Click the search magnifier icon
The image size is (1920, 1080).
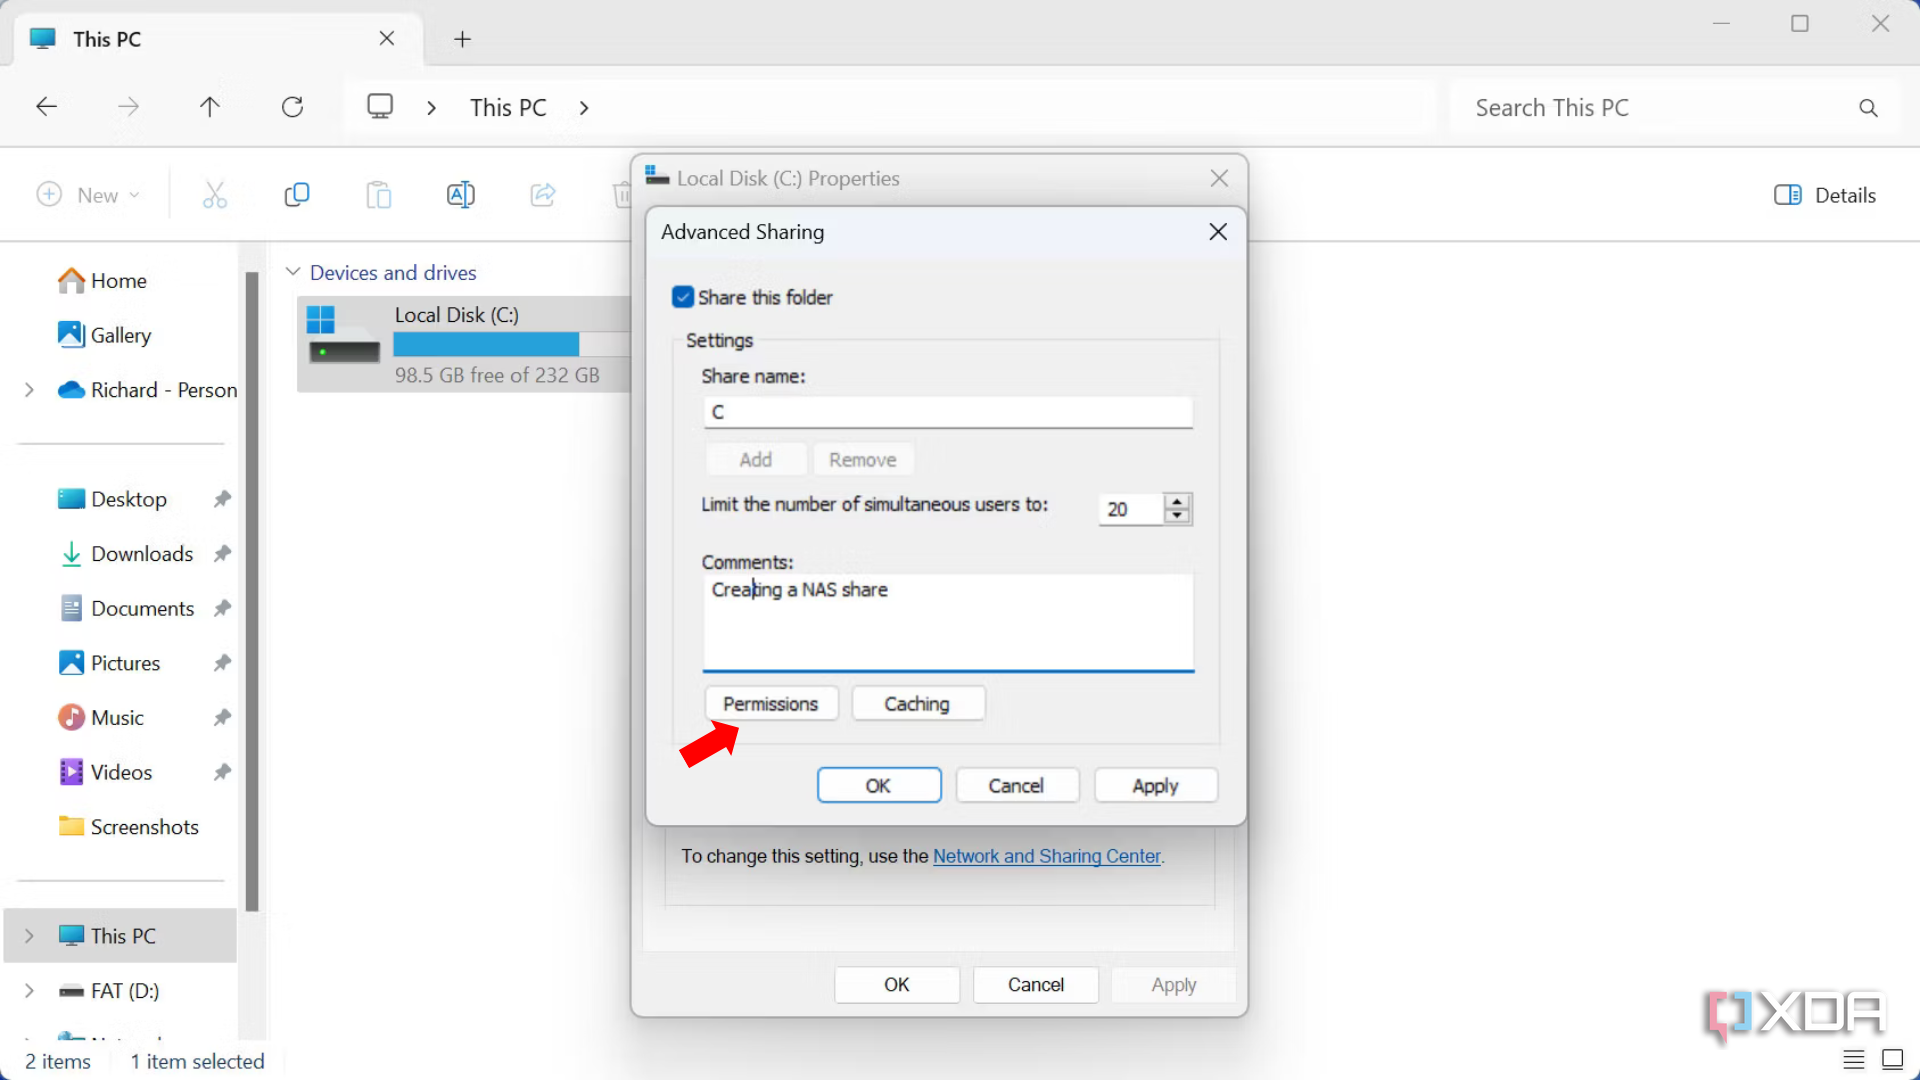(x=1868, y=107)
